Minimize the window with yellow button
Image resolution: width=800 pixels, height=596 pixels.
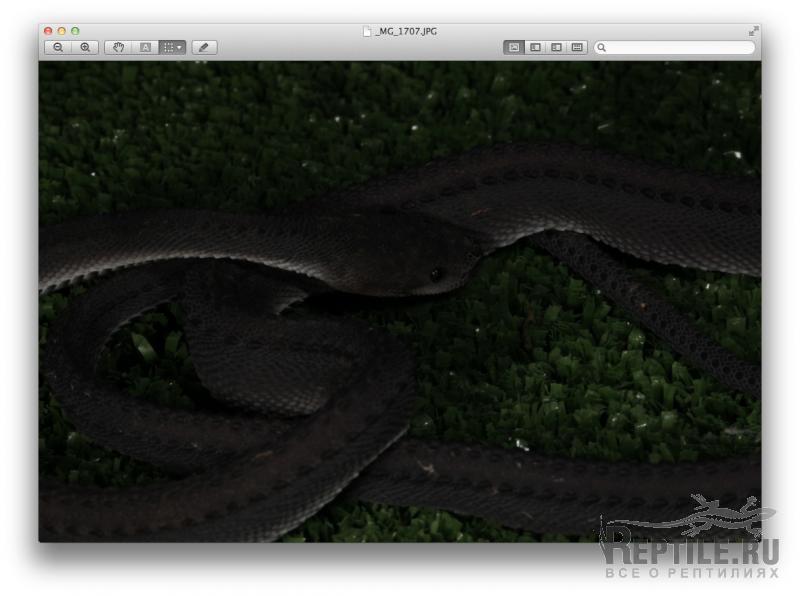point(61,32)
